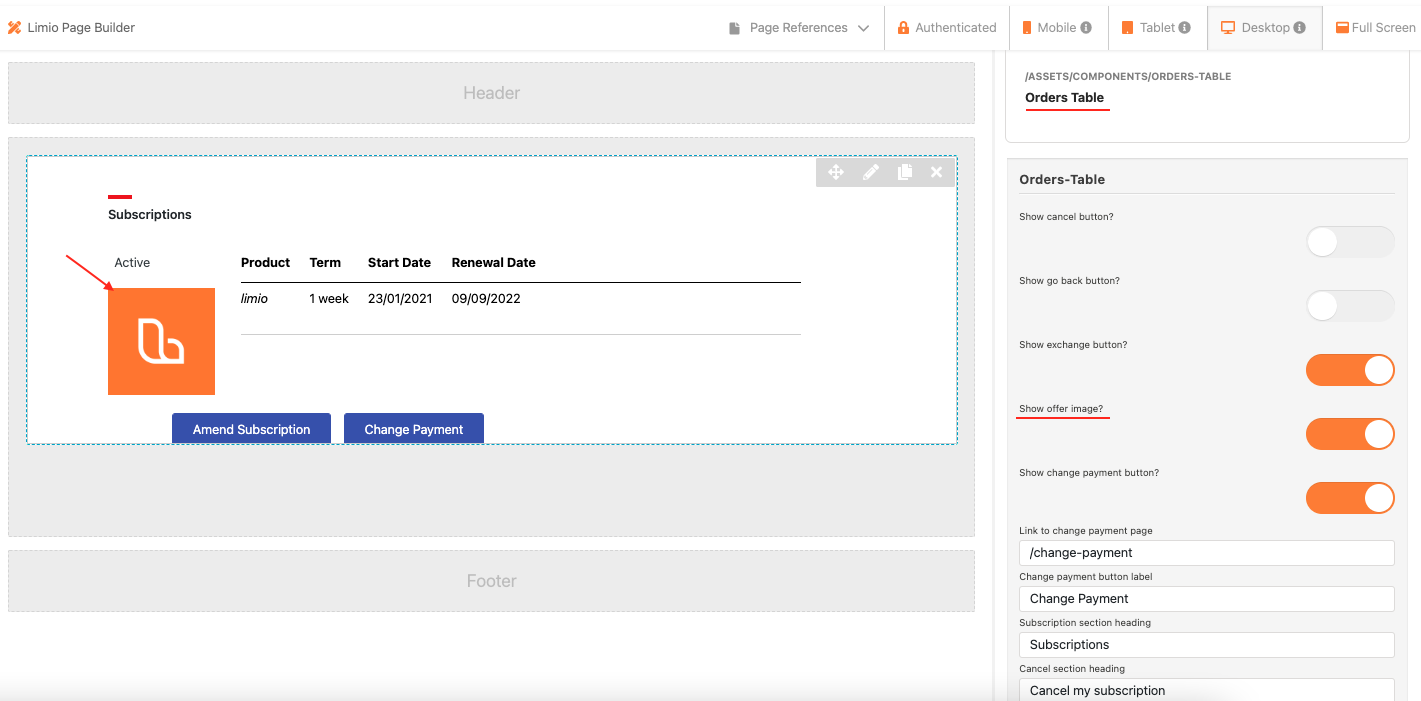Viewport: 1421px width, 701px height.
Task: Click the duplicate copy icon on the component
Action: click(x=904, y=172)
